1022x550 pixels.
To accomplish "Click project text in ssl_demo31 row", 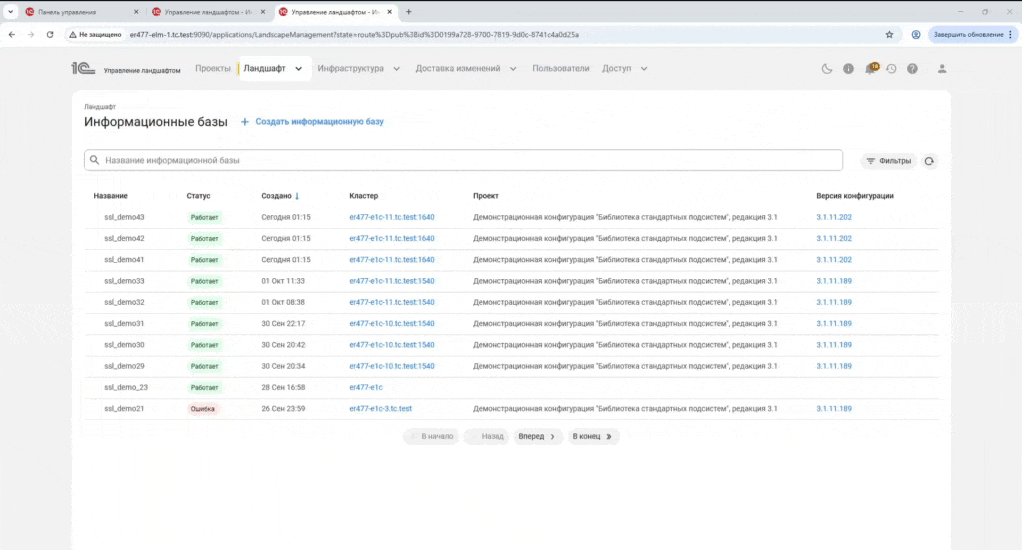I will click(x=625, y=323).
